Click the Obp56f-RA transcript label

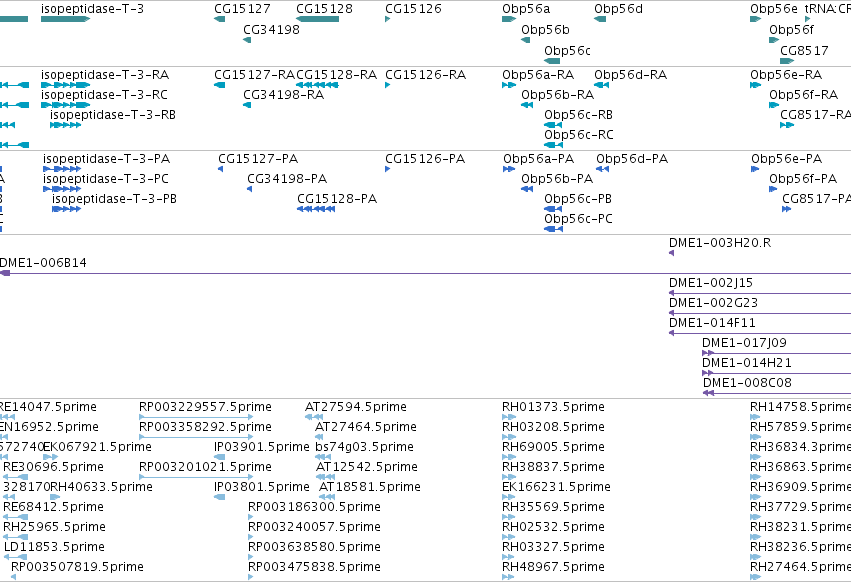coord(803,94)
